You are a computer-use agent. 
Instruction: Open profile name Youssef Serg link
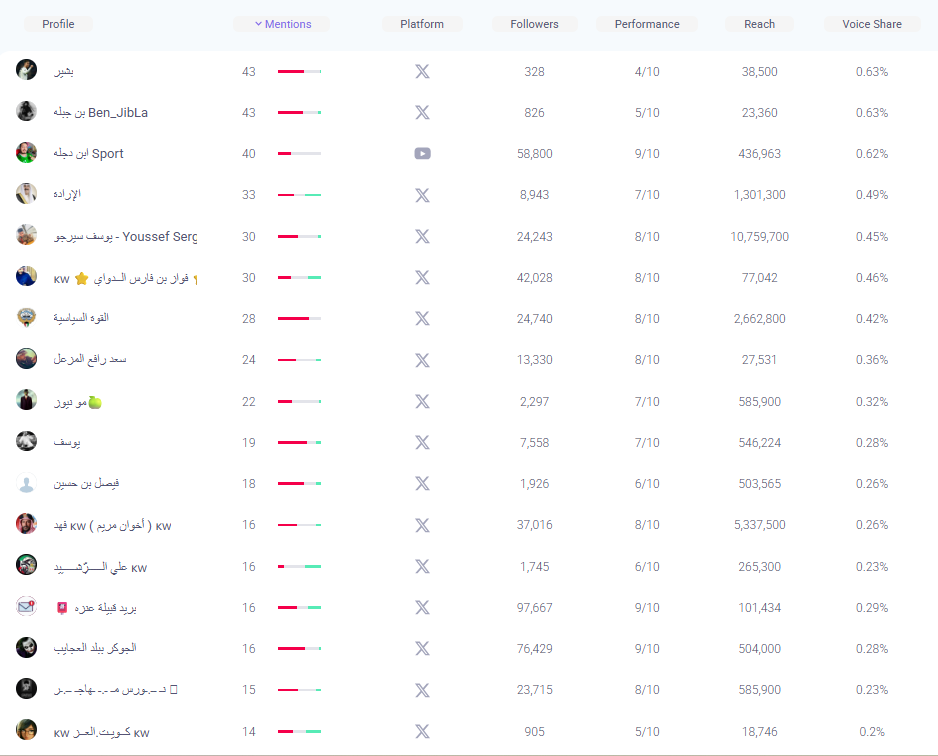click(125, 237)
